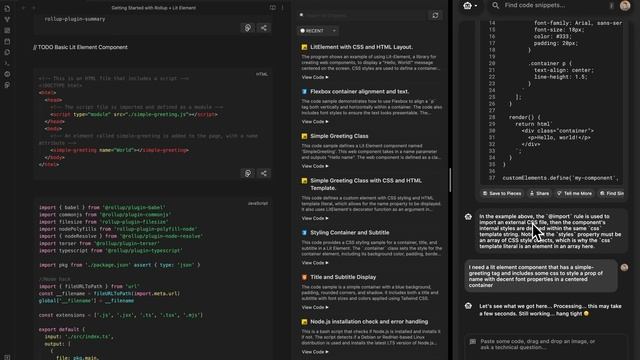Click the Share button under chat code

click(x=539, y=193)
